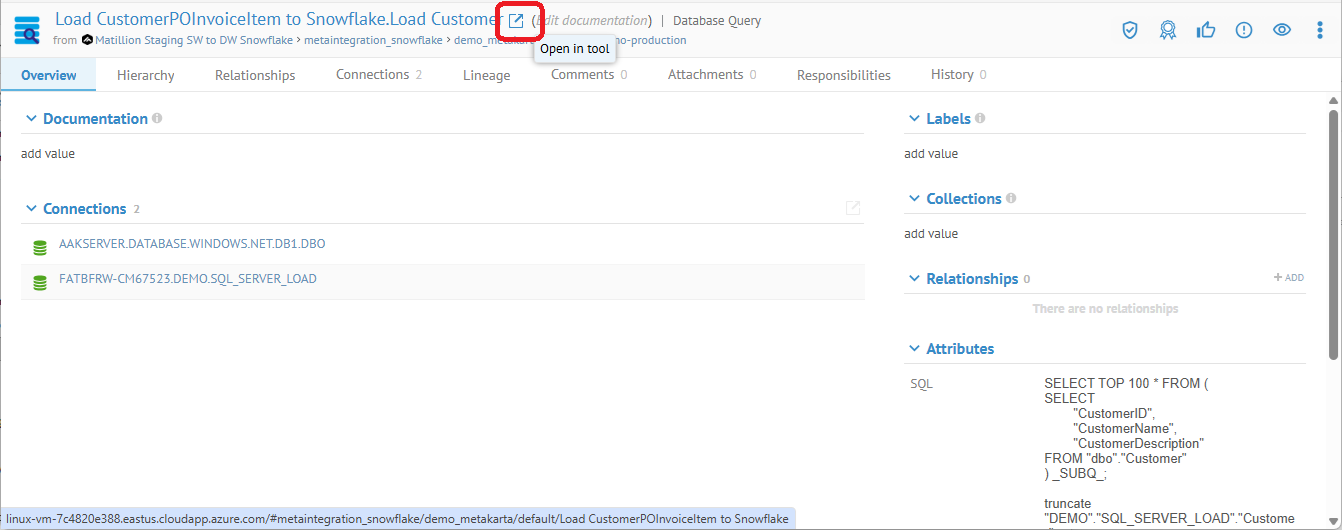Screen dimensions: 1342x530
Task: Click the certify ribbon badge icon
Action: pos(1167,30)
